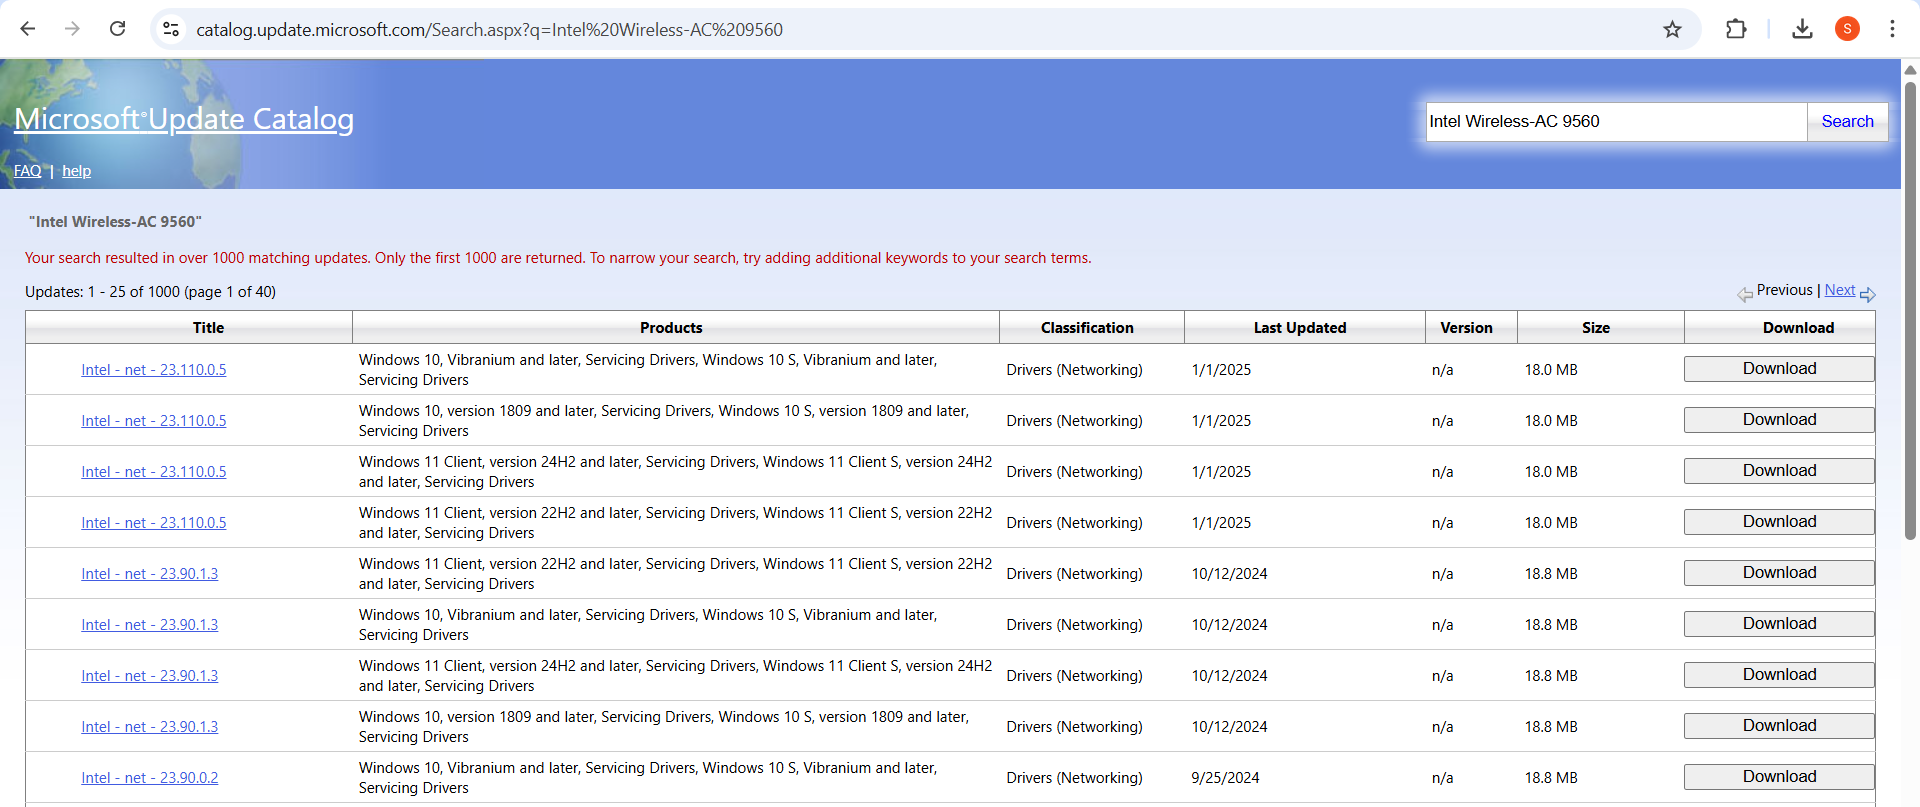This screenshot has height=807, width=1920.
Task: Click the next page arrow icon
Action: click(1868, 294)
